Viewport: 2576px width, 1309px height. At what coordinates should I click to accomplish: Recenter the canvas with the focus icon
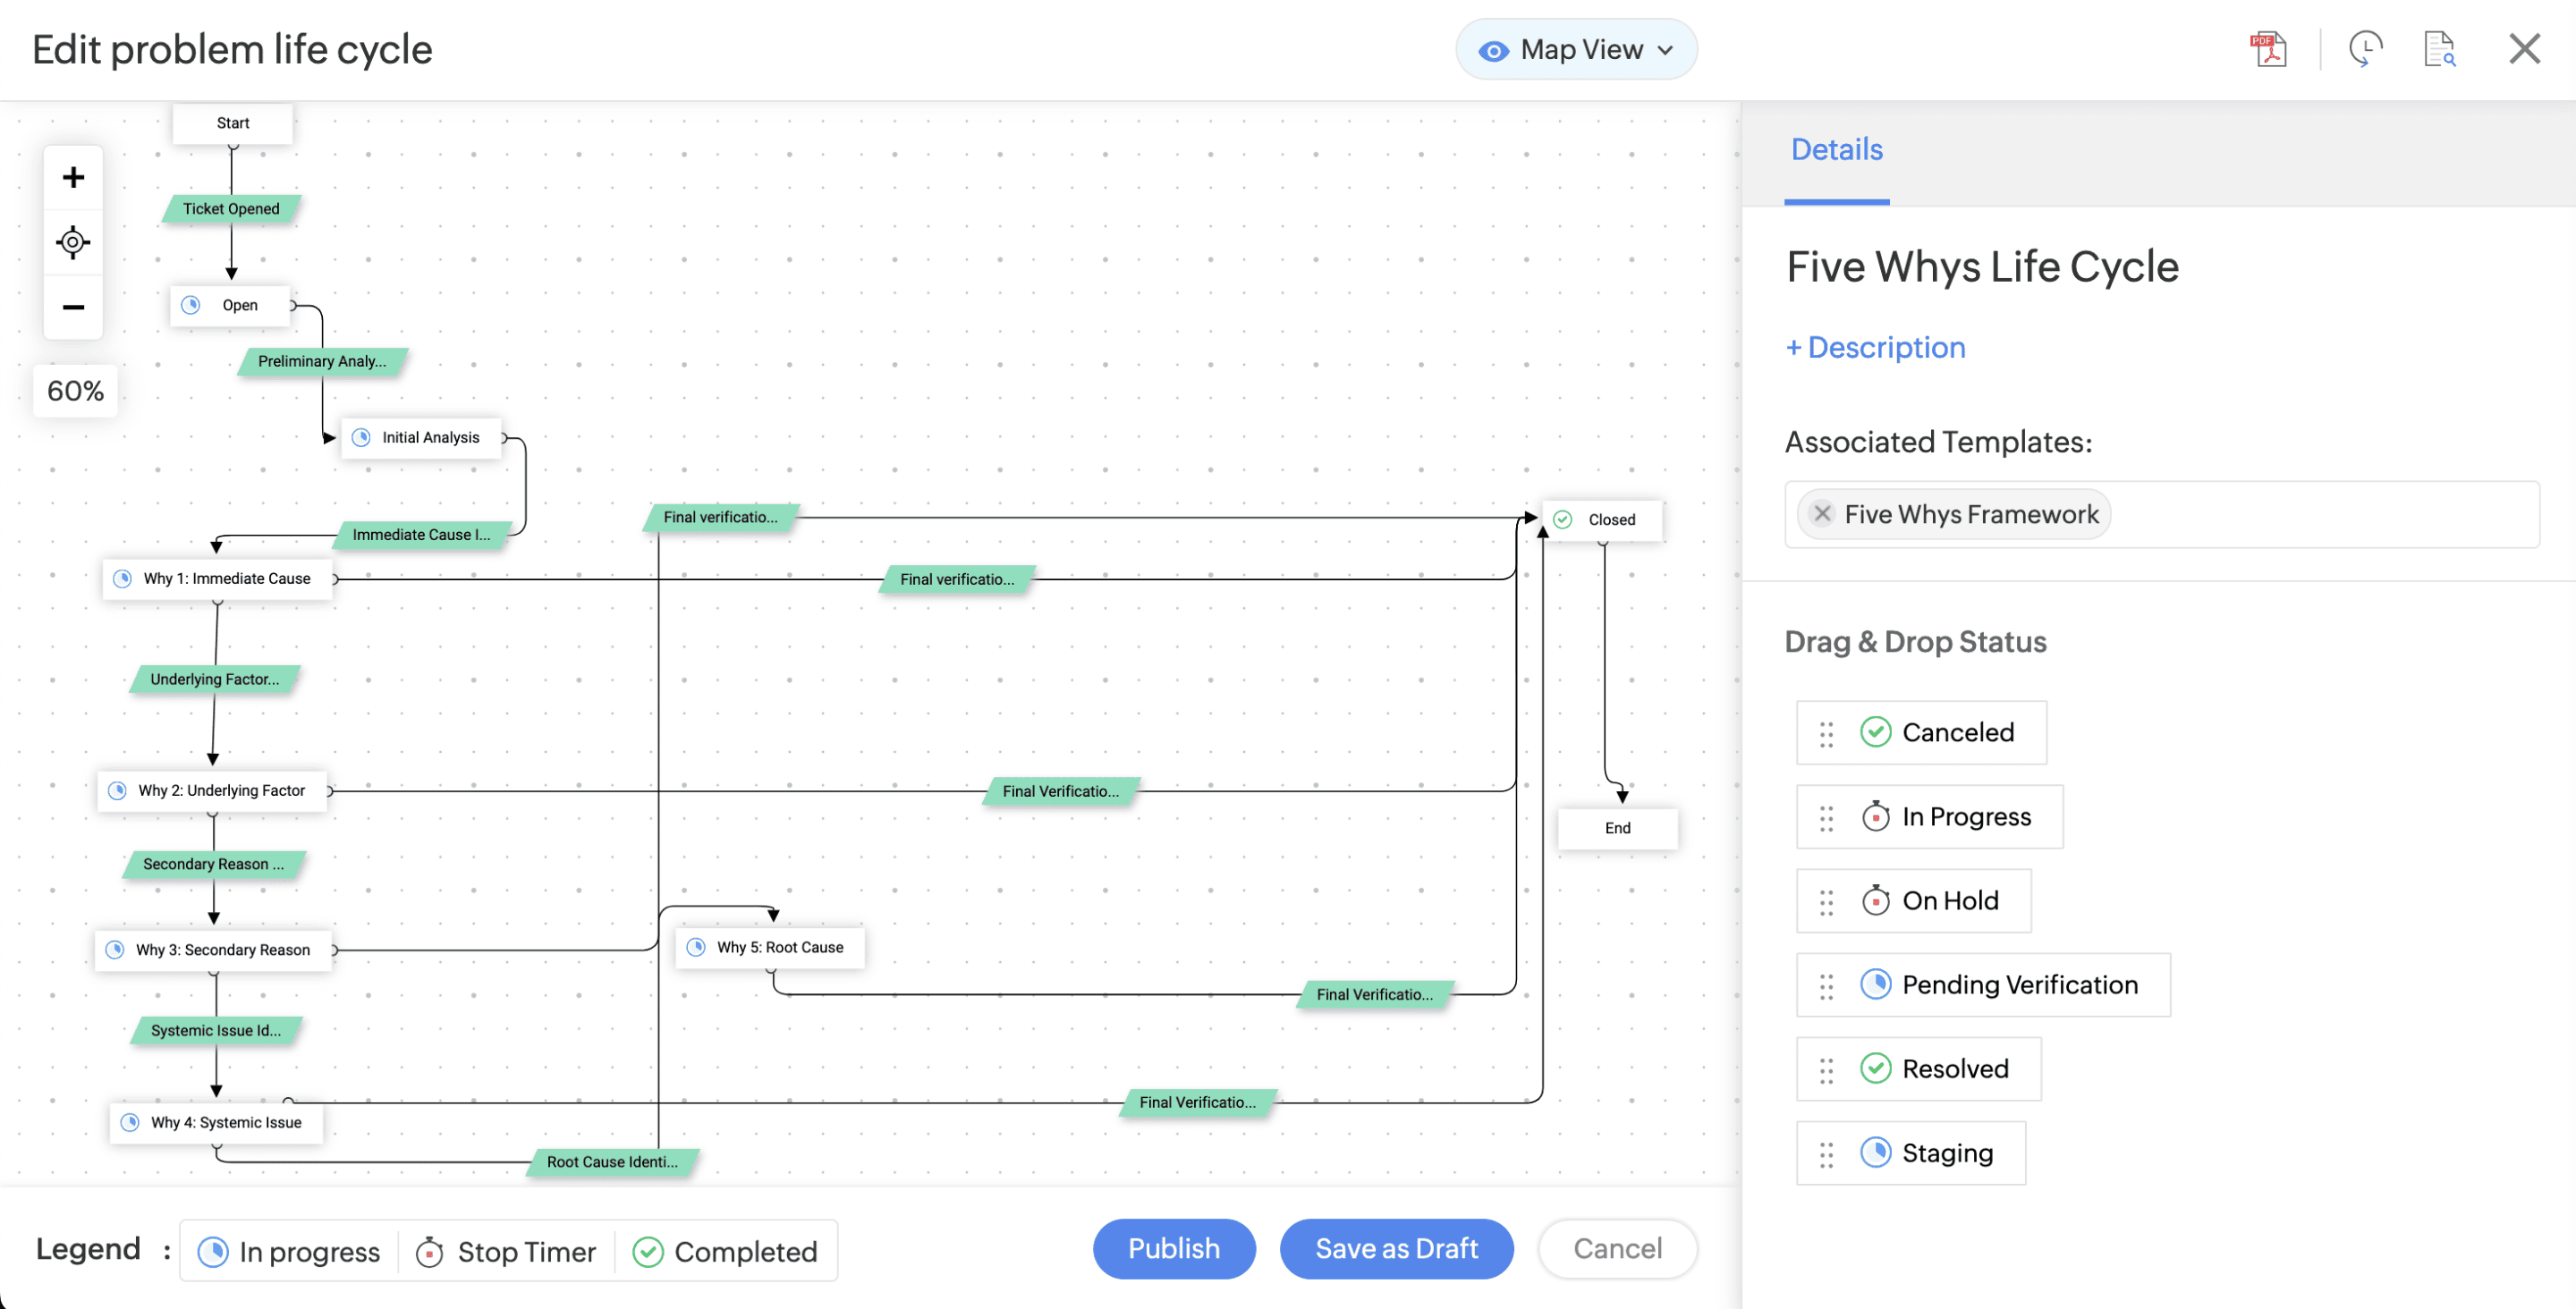tap(73, 241)
